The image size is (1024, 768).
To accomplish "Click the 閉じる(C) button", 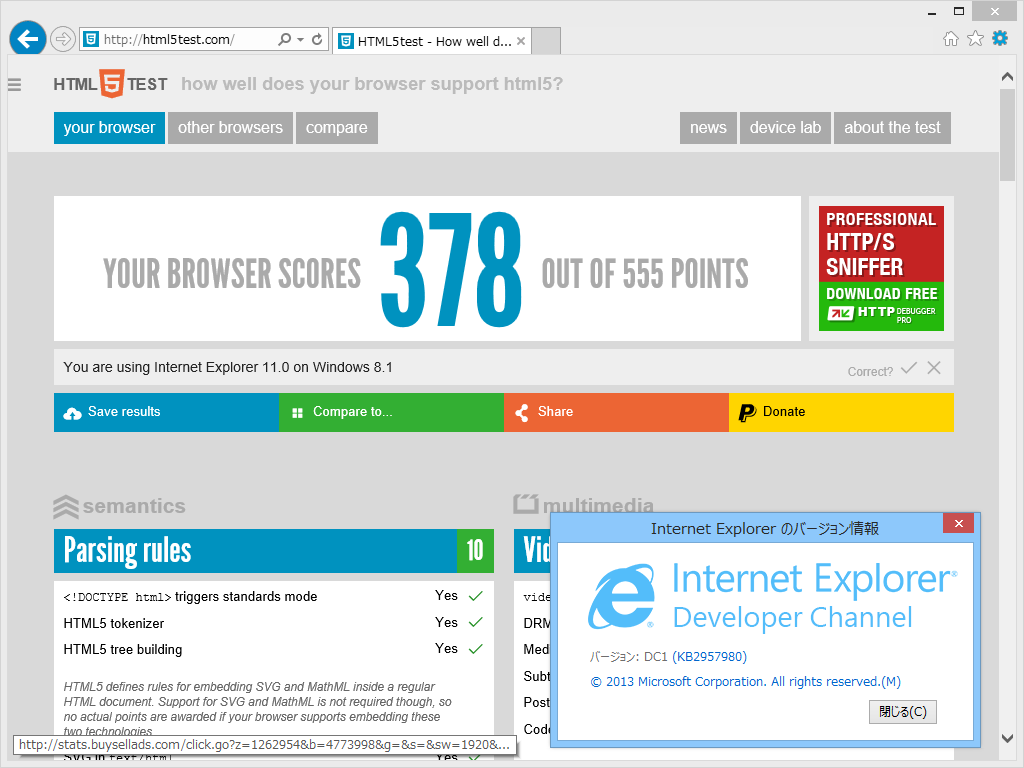I will click(903, 712).
